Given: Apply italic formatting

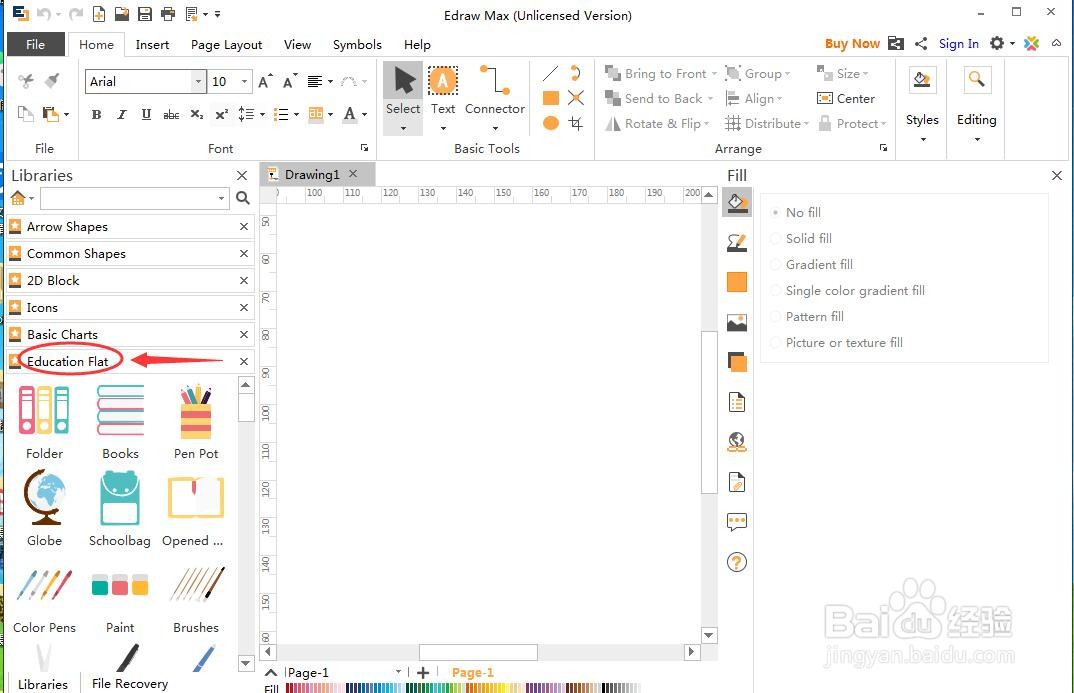Looking at the screenshot, I should [121, 114].
